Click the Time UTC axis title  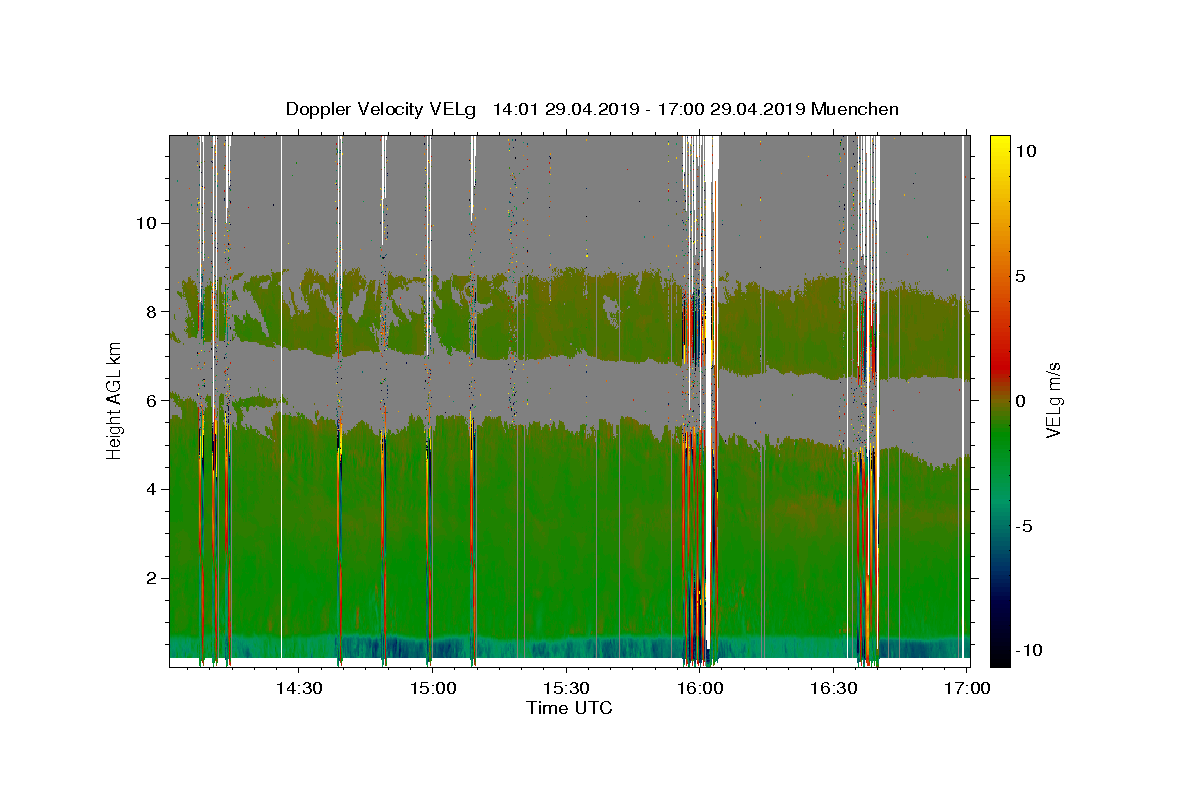[x=569, y=708]
